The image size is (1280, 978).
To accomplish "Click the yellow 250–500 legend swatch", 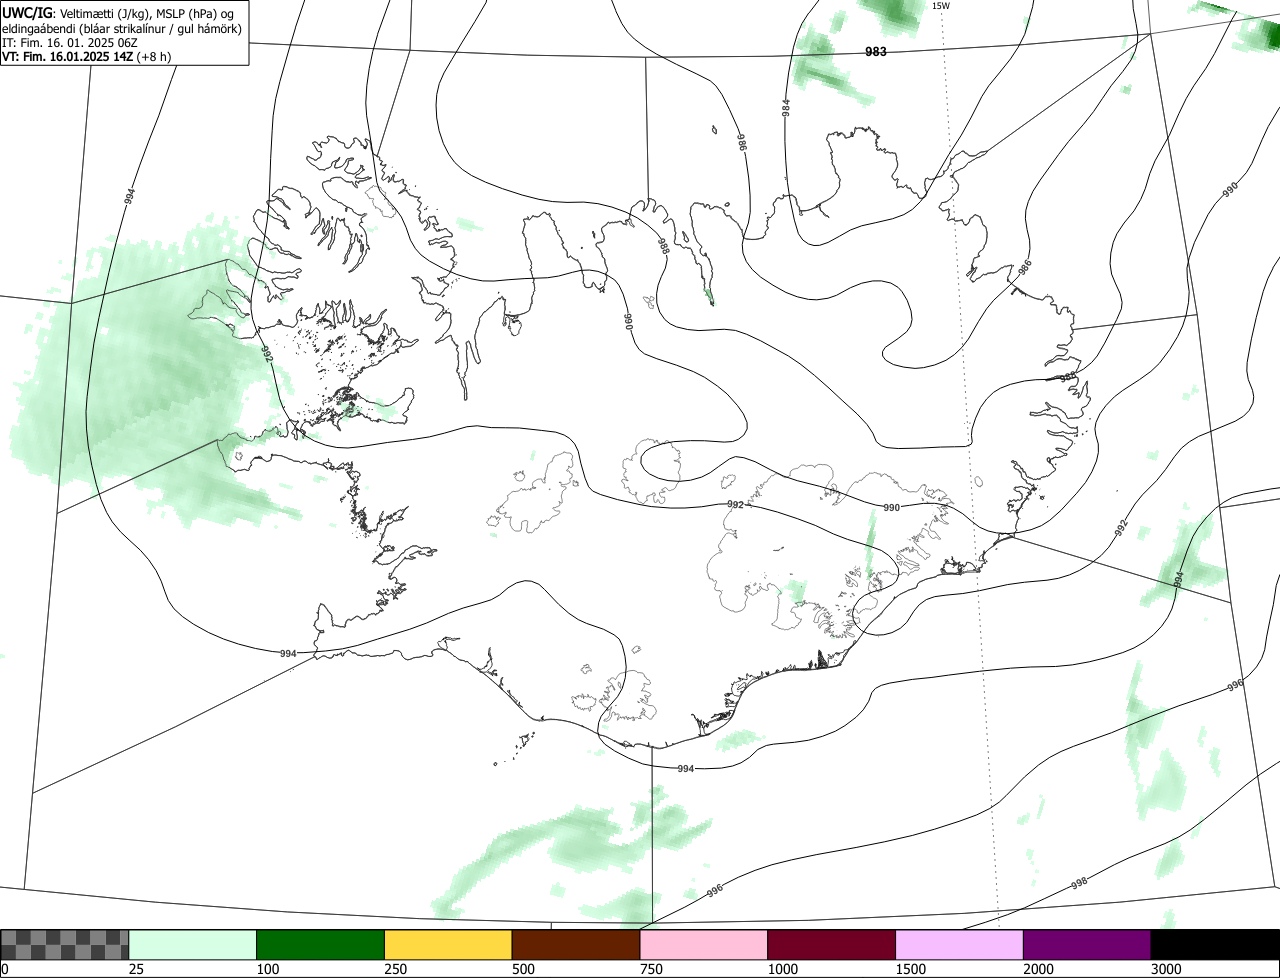I will tap(448, 945).
